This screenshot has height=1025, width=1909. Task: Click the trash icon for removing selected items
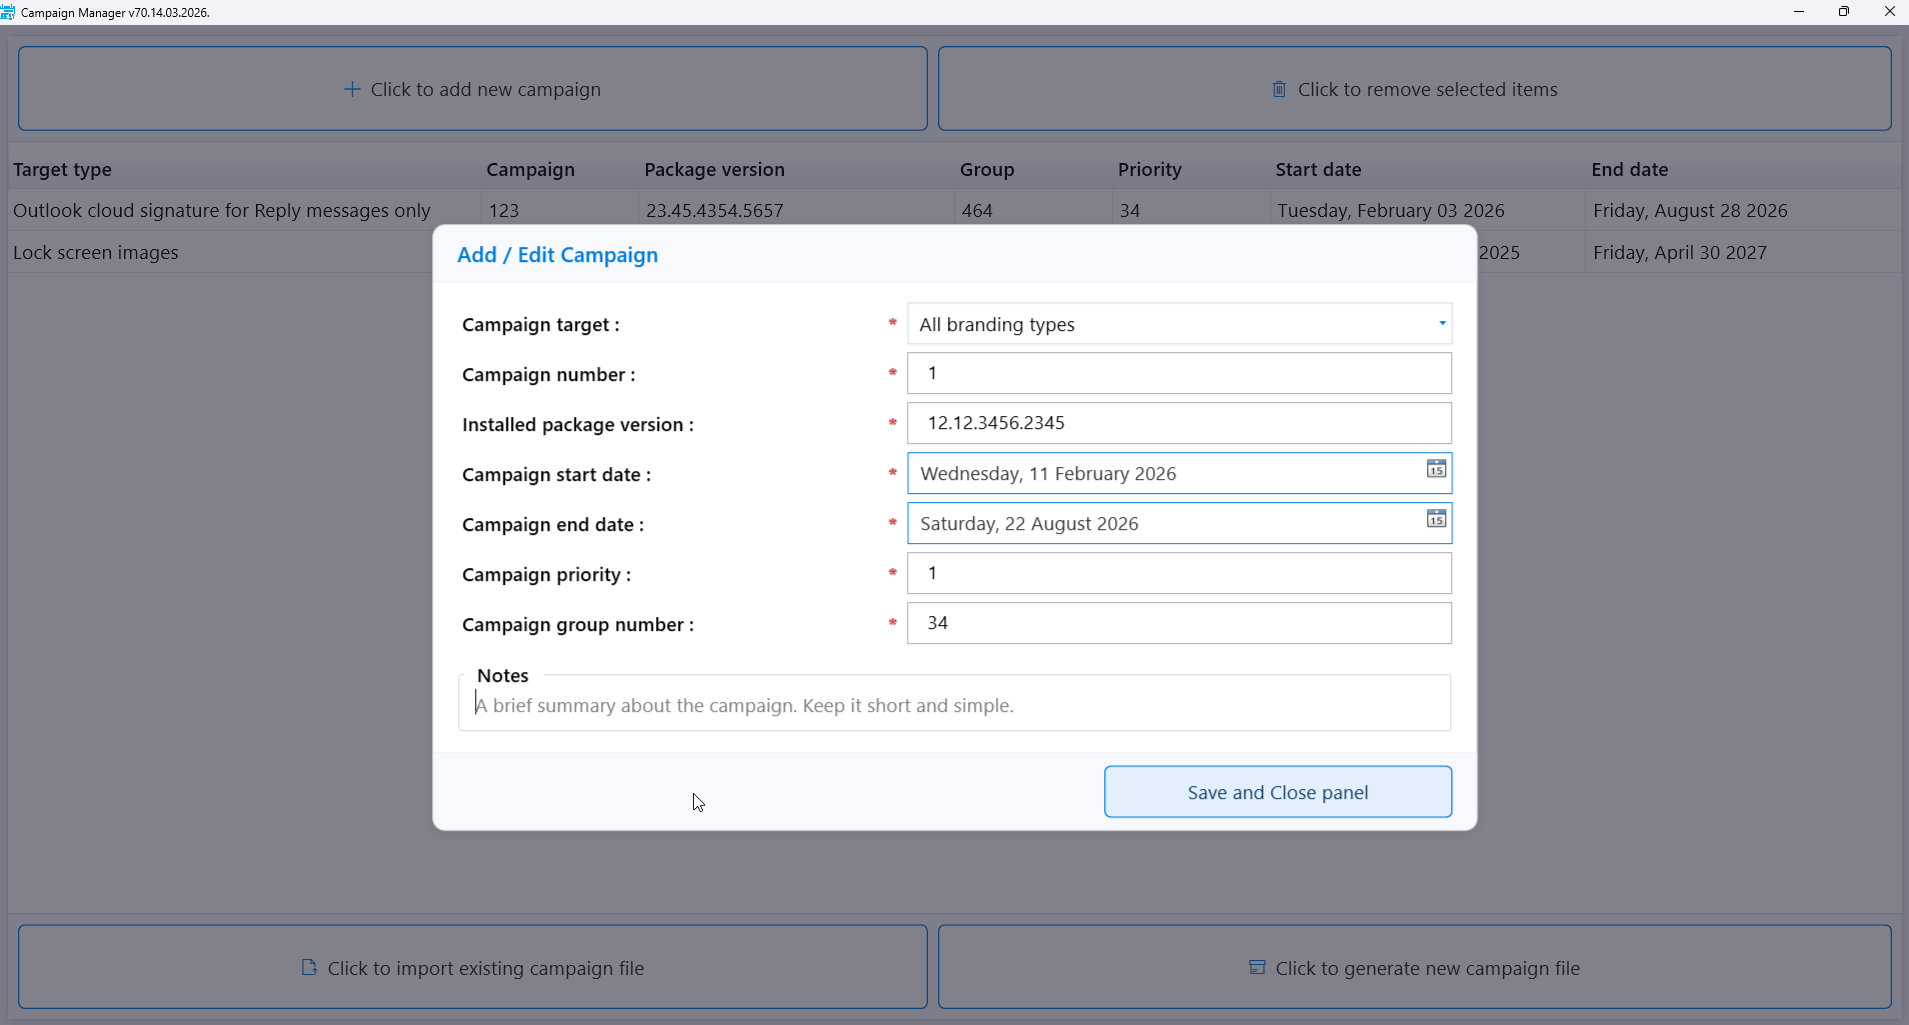1279,90
